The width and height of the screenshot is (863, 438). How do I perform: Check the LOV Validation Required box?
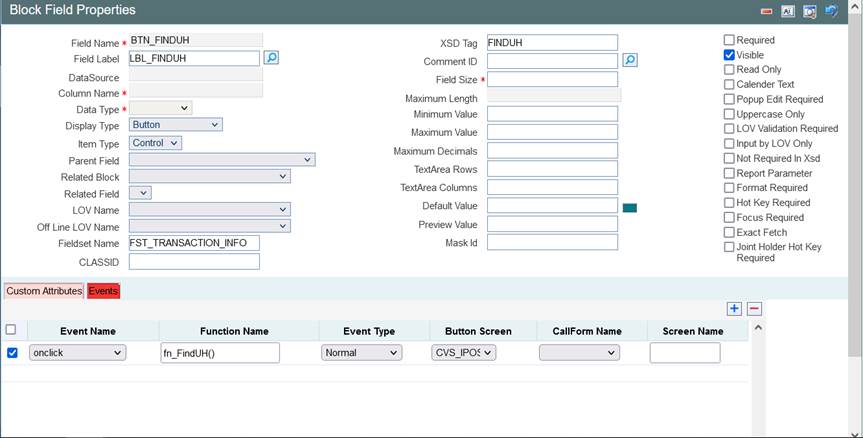(x=729, y=128)
